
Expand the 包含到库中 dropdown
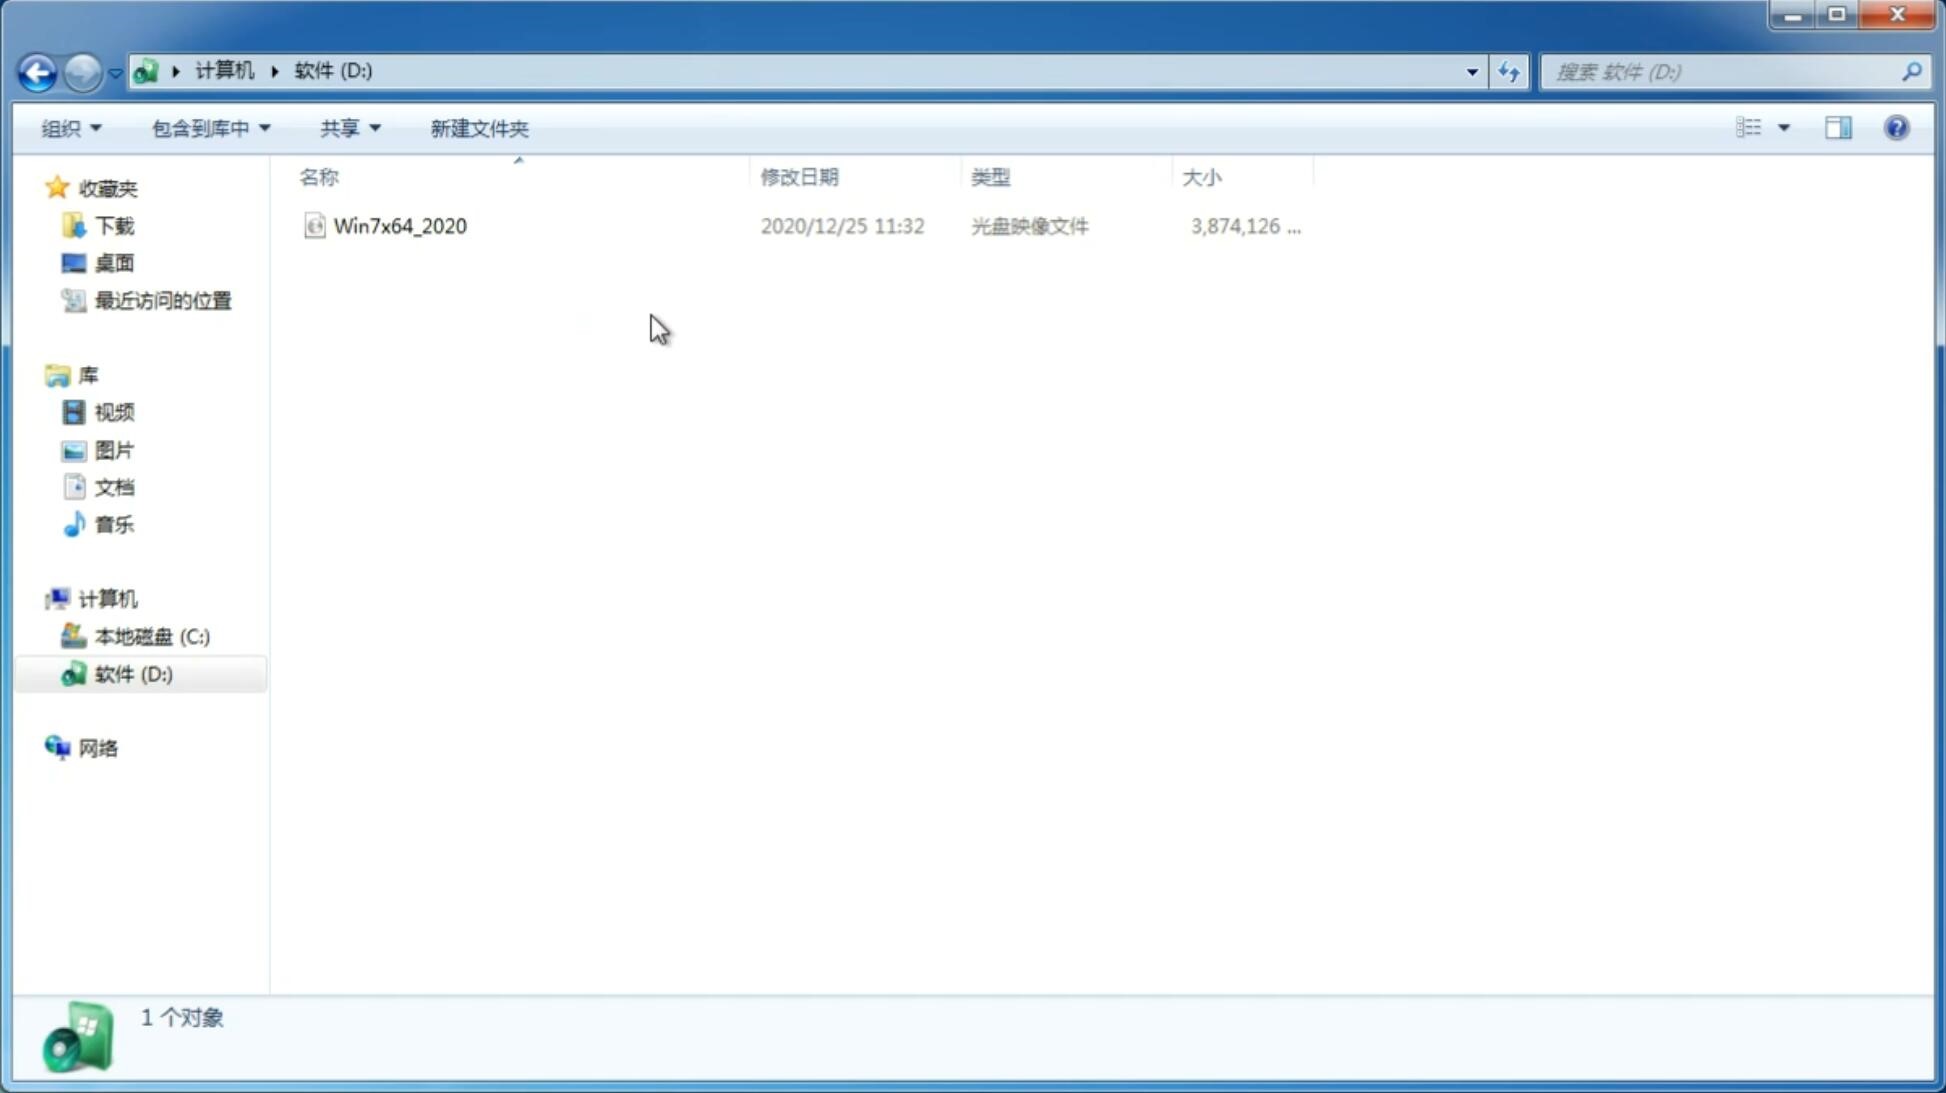[210, 127]
